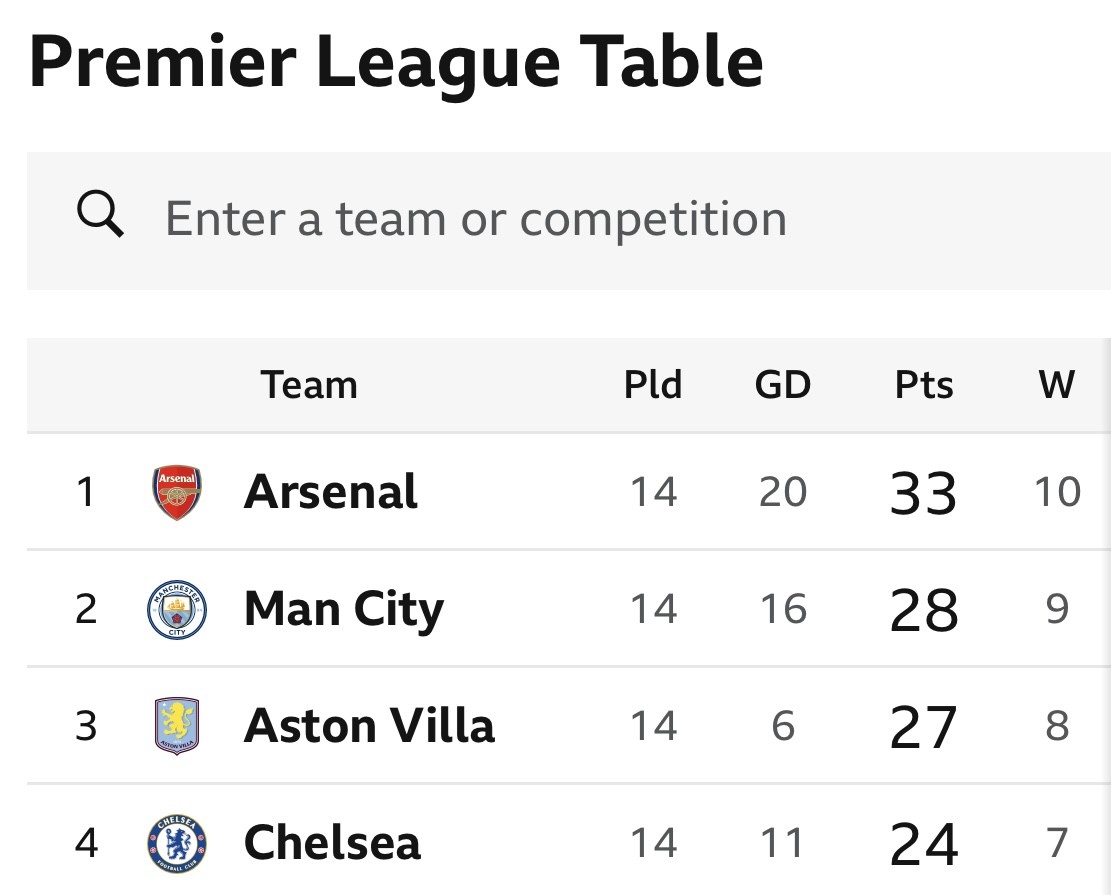Click the Arsenal club crest
The height and width of the screenshot is (895, 1111).
(177, 492)
